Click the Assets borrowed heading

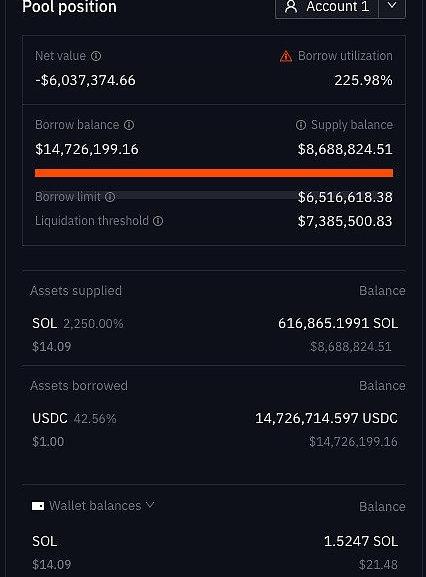[x=79, y=386]
